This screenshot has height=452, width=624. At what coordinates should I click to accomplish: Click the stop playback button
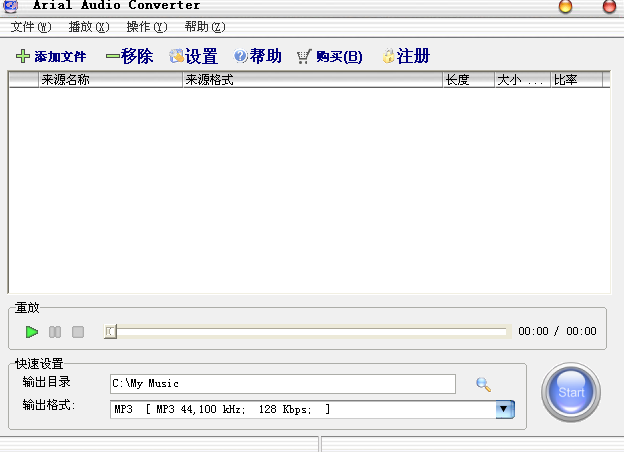(78, 332)
